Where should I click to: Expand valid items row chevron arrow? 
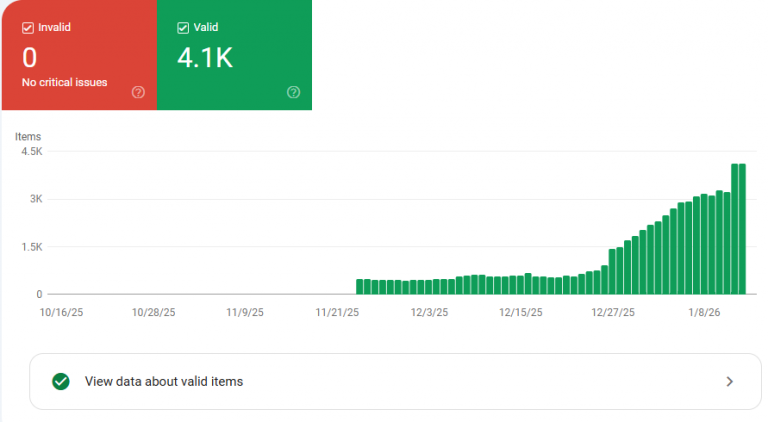coord(729,381)
